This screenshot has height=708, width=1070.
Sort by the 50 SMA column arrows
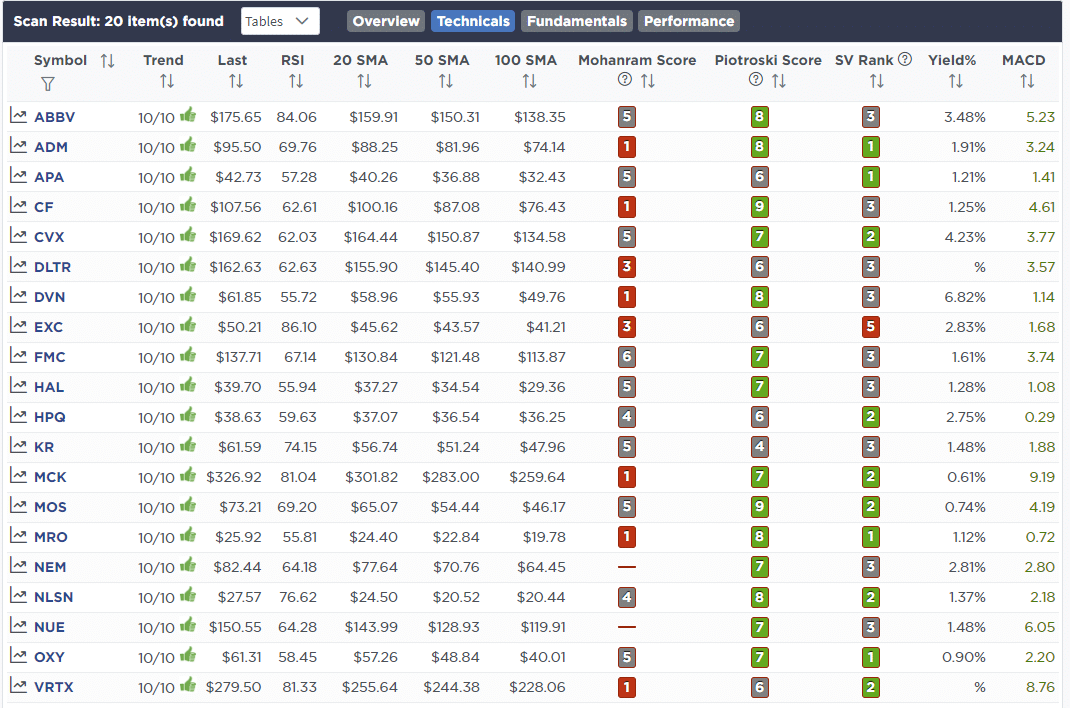pyautogui.click(x=442, y=81)
